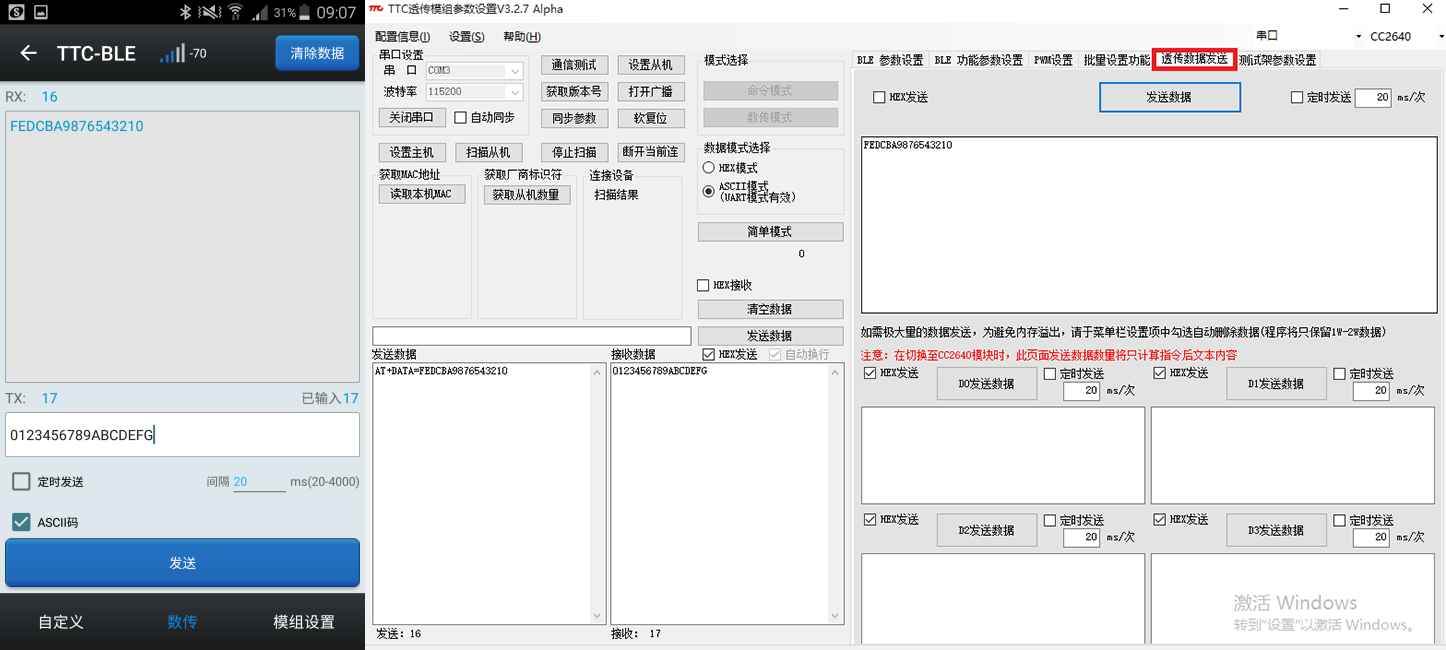Open the 帮助(H) menu
Viewport: 1446px width, 650px height.
[x=522, y=37]
